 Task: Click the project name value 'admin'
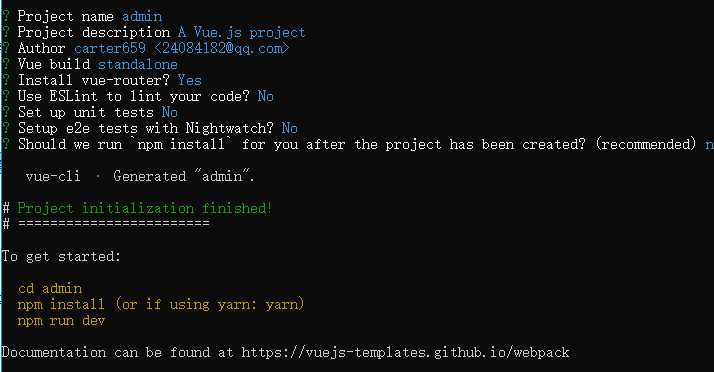(142, 16)
